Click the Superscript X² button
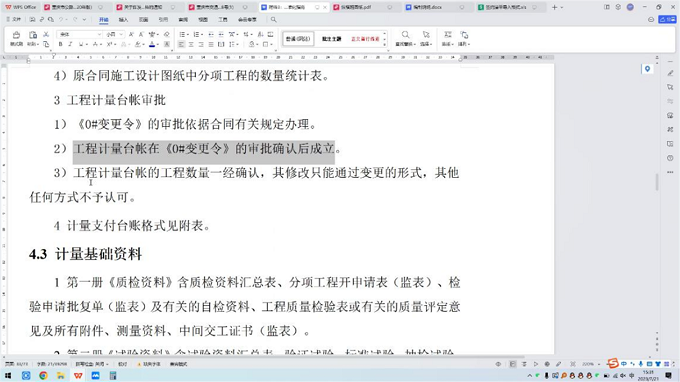 click(110, 44)
